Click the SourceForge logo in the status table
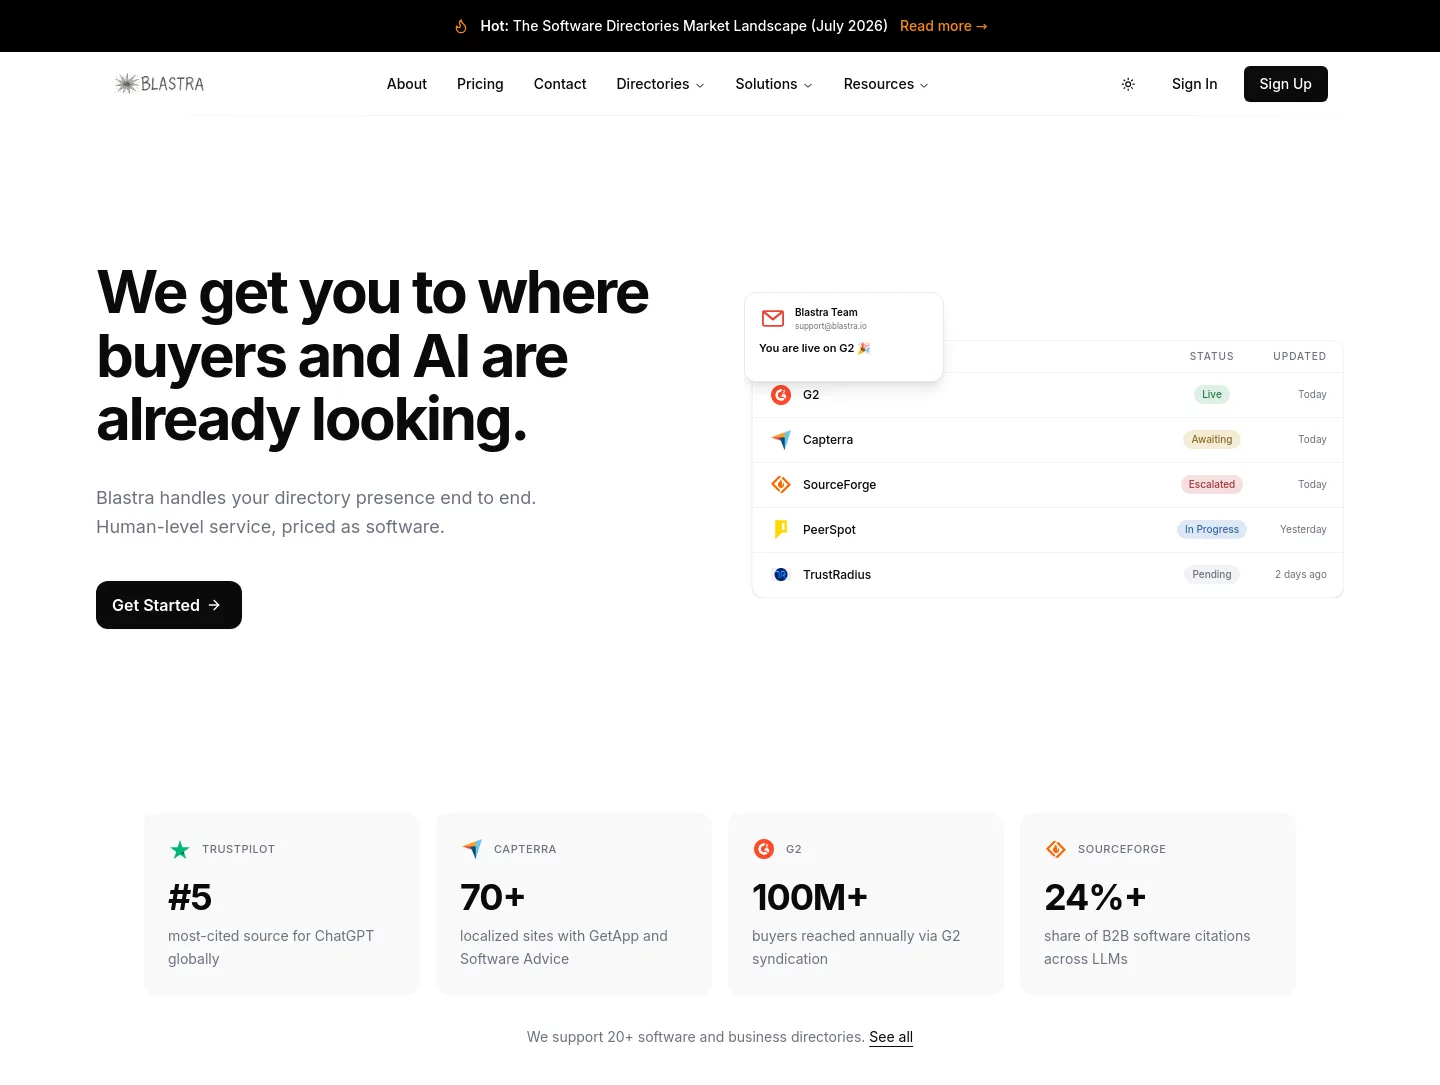This screenshot has height=1085, width=1440. pyautogui.click(x=781, y=485)
